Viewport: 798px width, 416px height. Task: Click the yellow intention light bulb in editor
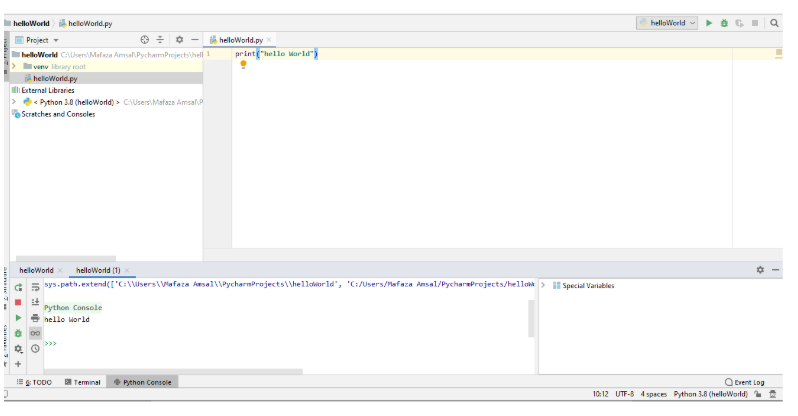click(243, 65)
